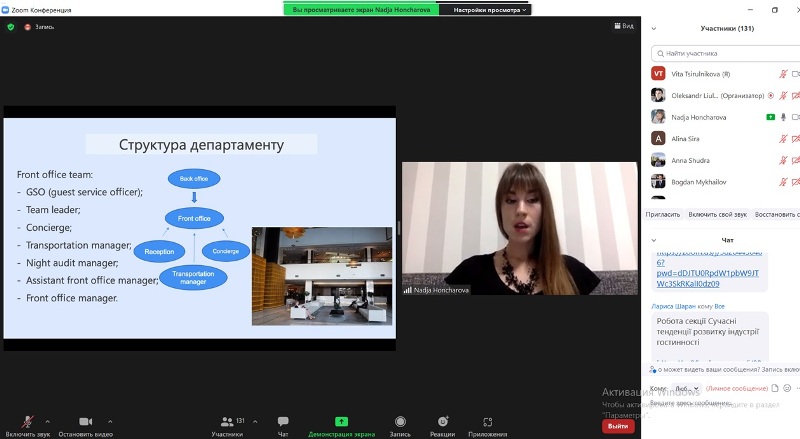The image size is (800, 439).
Task: Focus the Найти участника search field
Action: pyautogui.click(x=726, y=53)
